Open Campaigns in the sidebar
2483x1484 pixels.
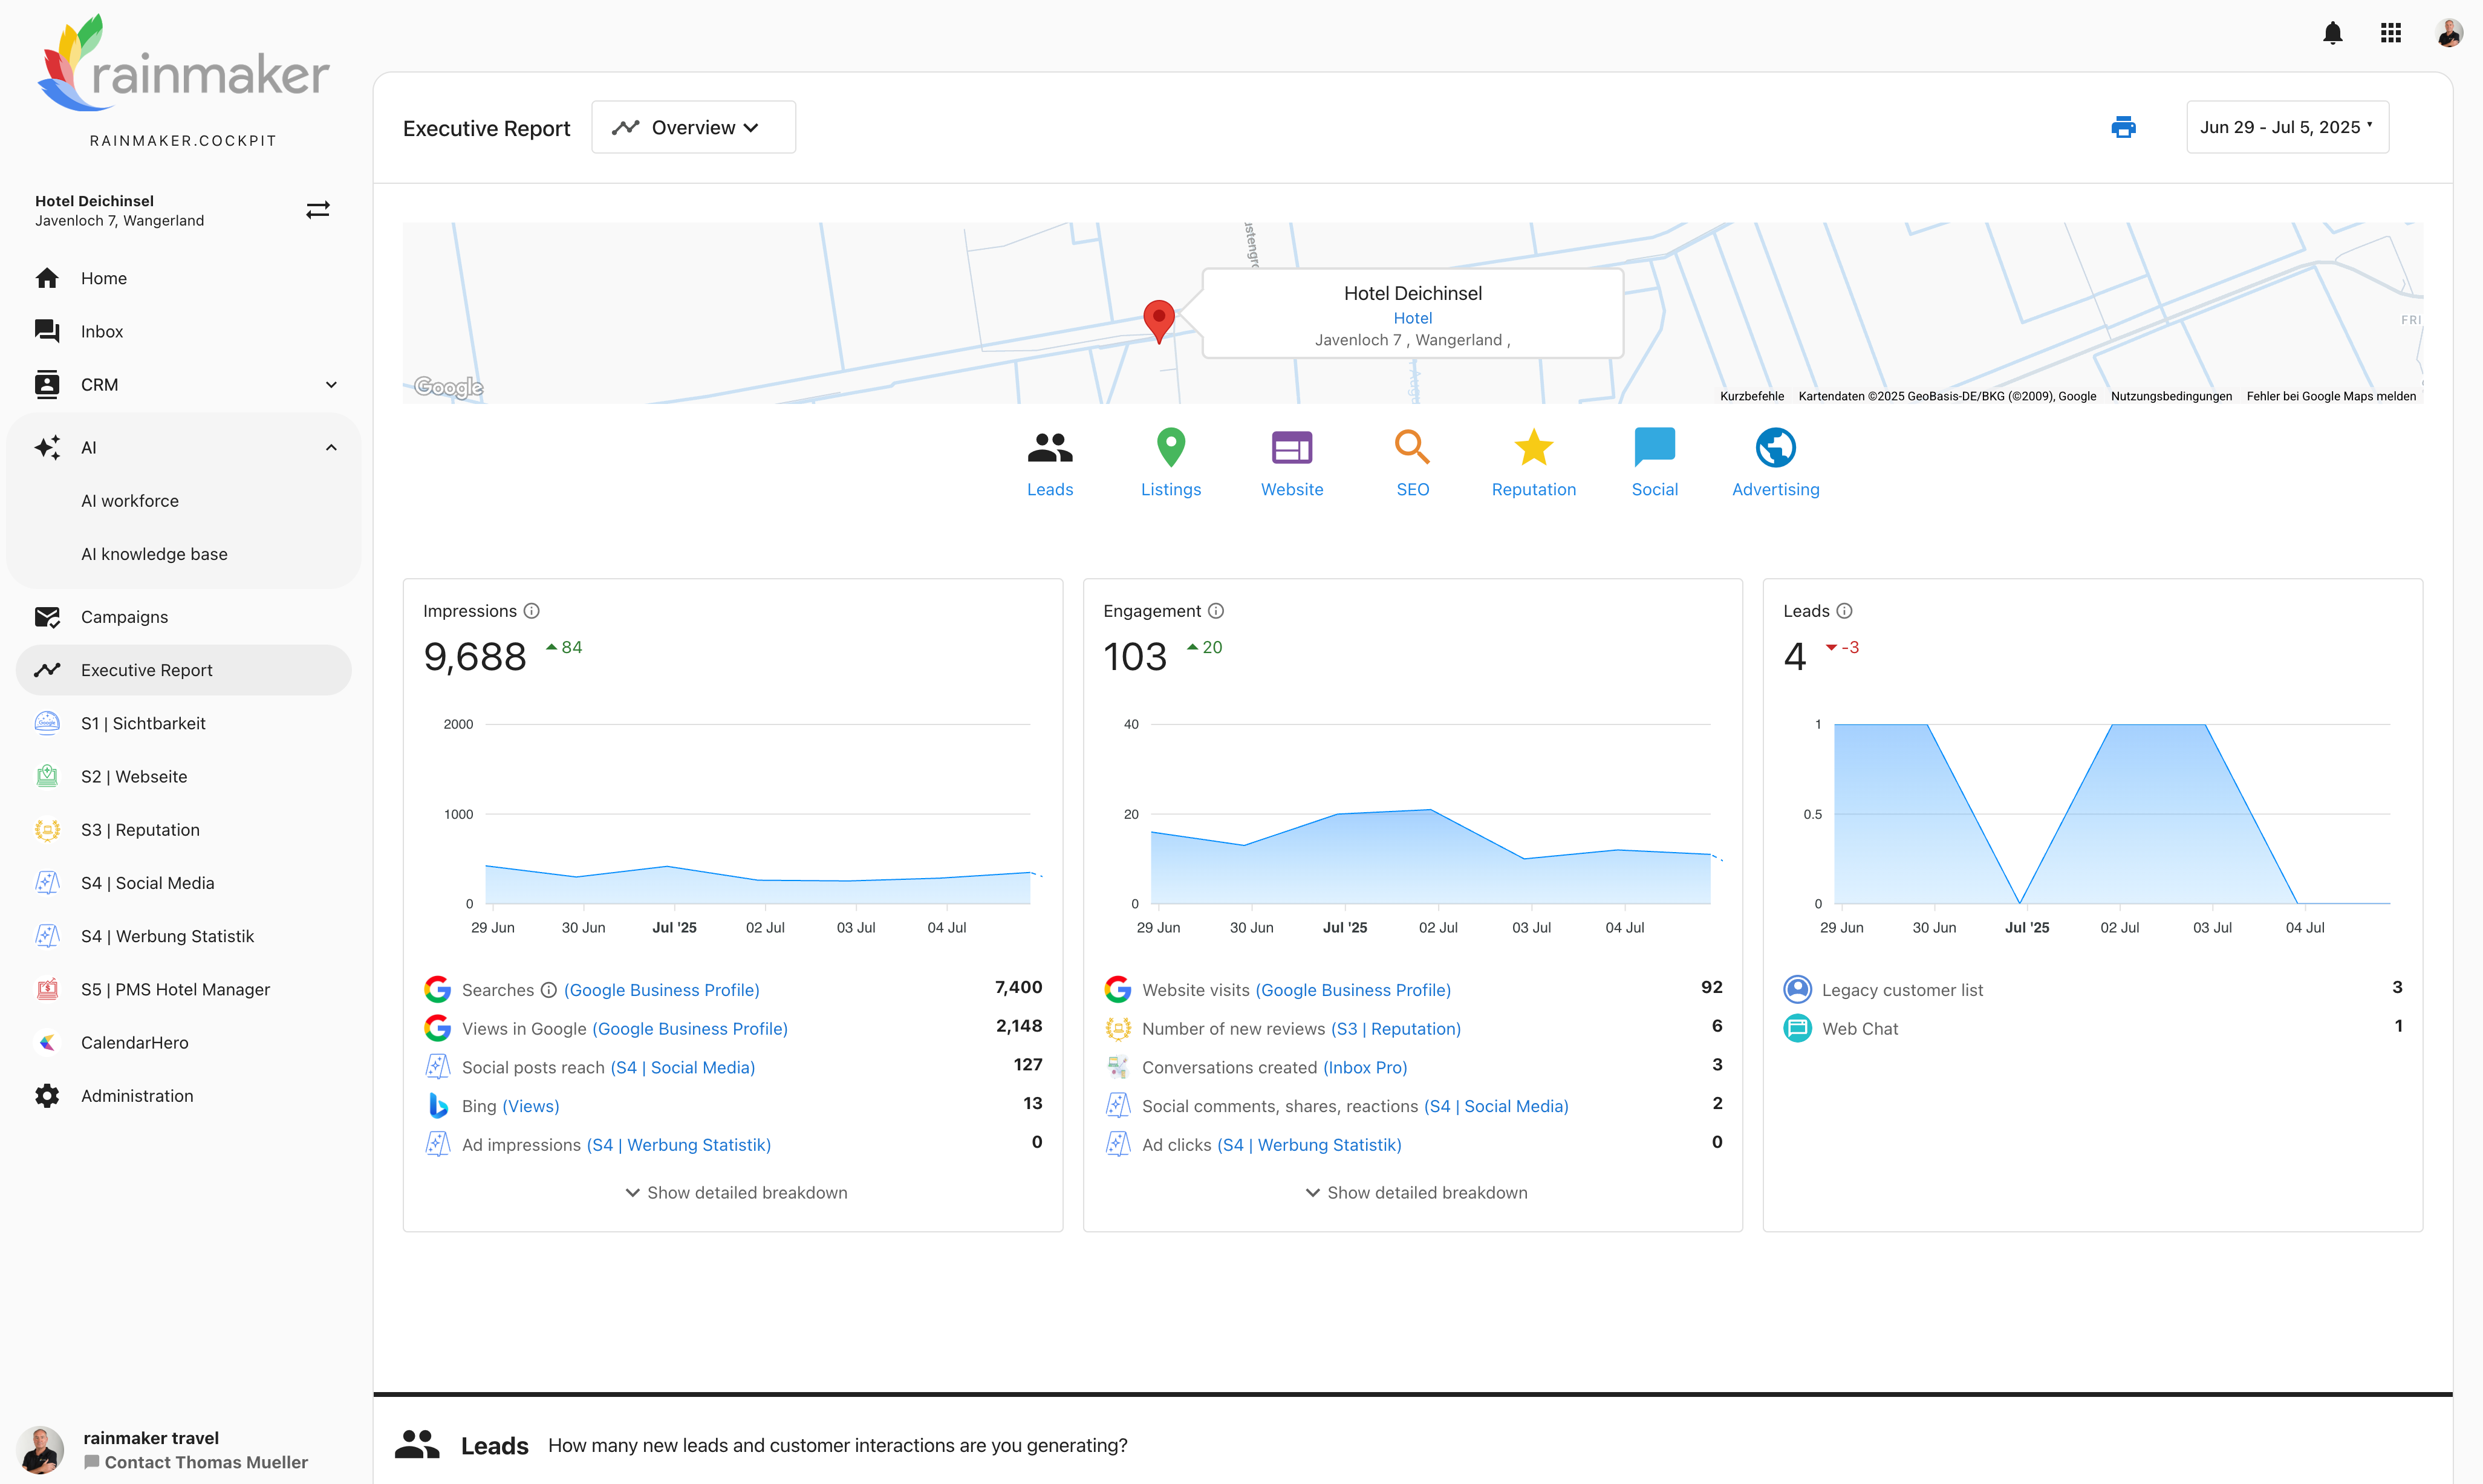point(124,617)
